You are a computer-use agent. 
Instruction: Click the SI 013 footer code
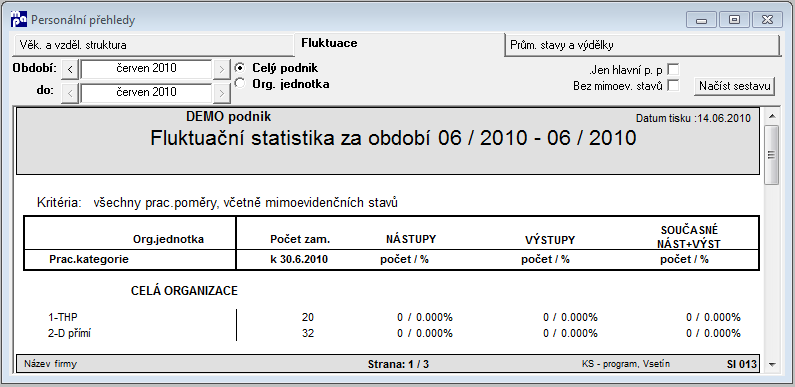741,364
